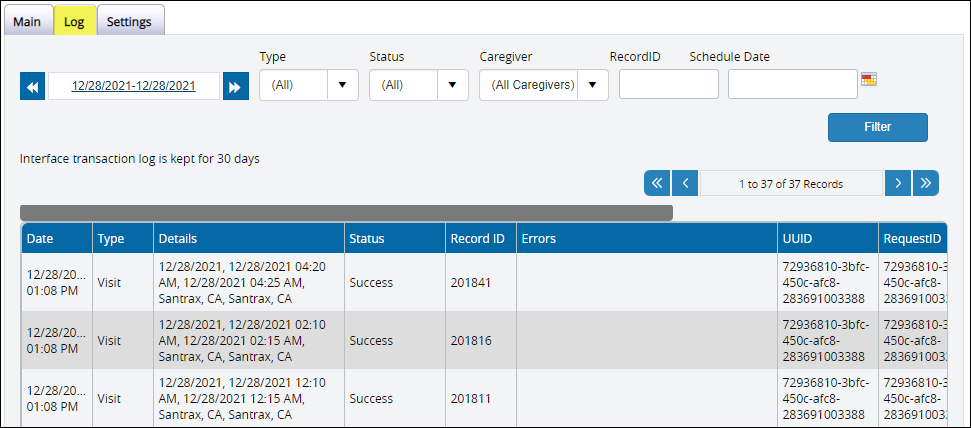This screenshot has height=428, width=971.
Task: Click Success status in row 201841
Action: (x=395, y=282)
